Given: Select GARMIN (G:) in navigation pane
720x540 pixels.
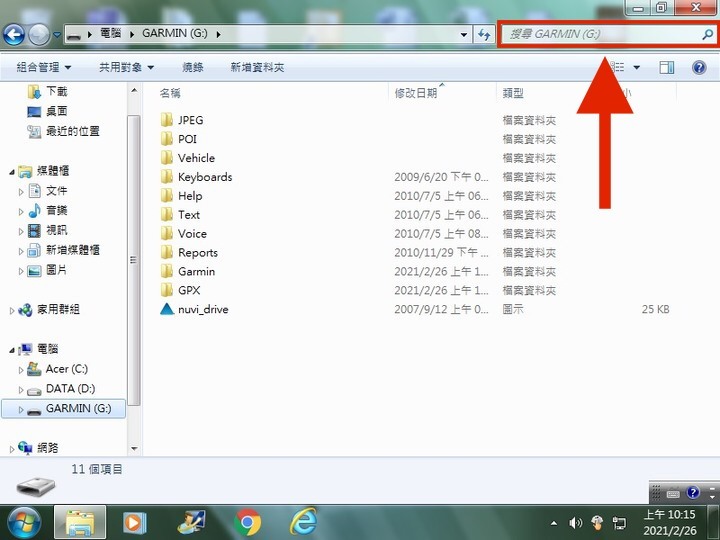Looking at the screenshot, I should click(64, 409).
